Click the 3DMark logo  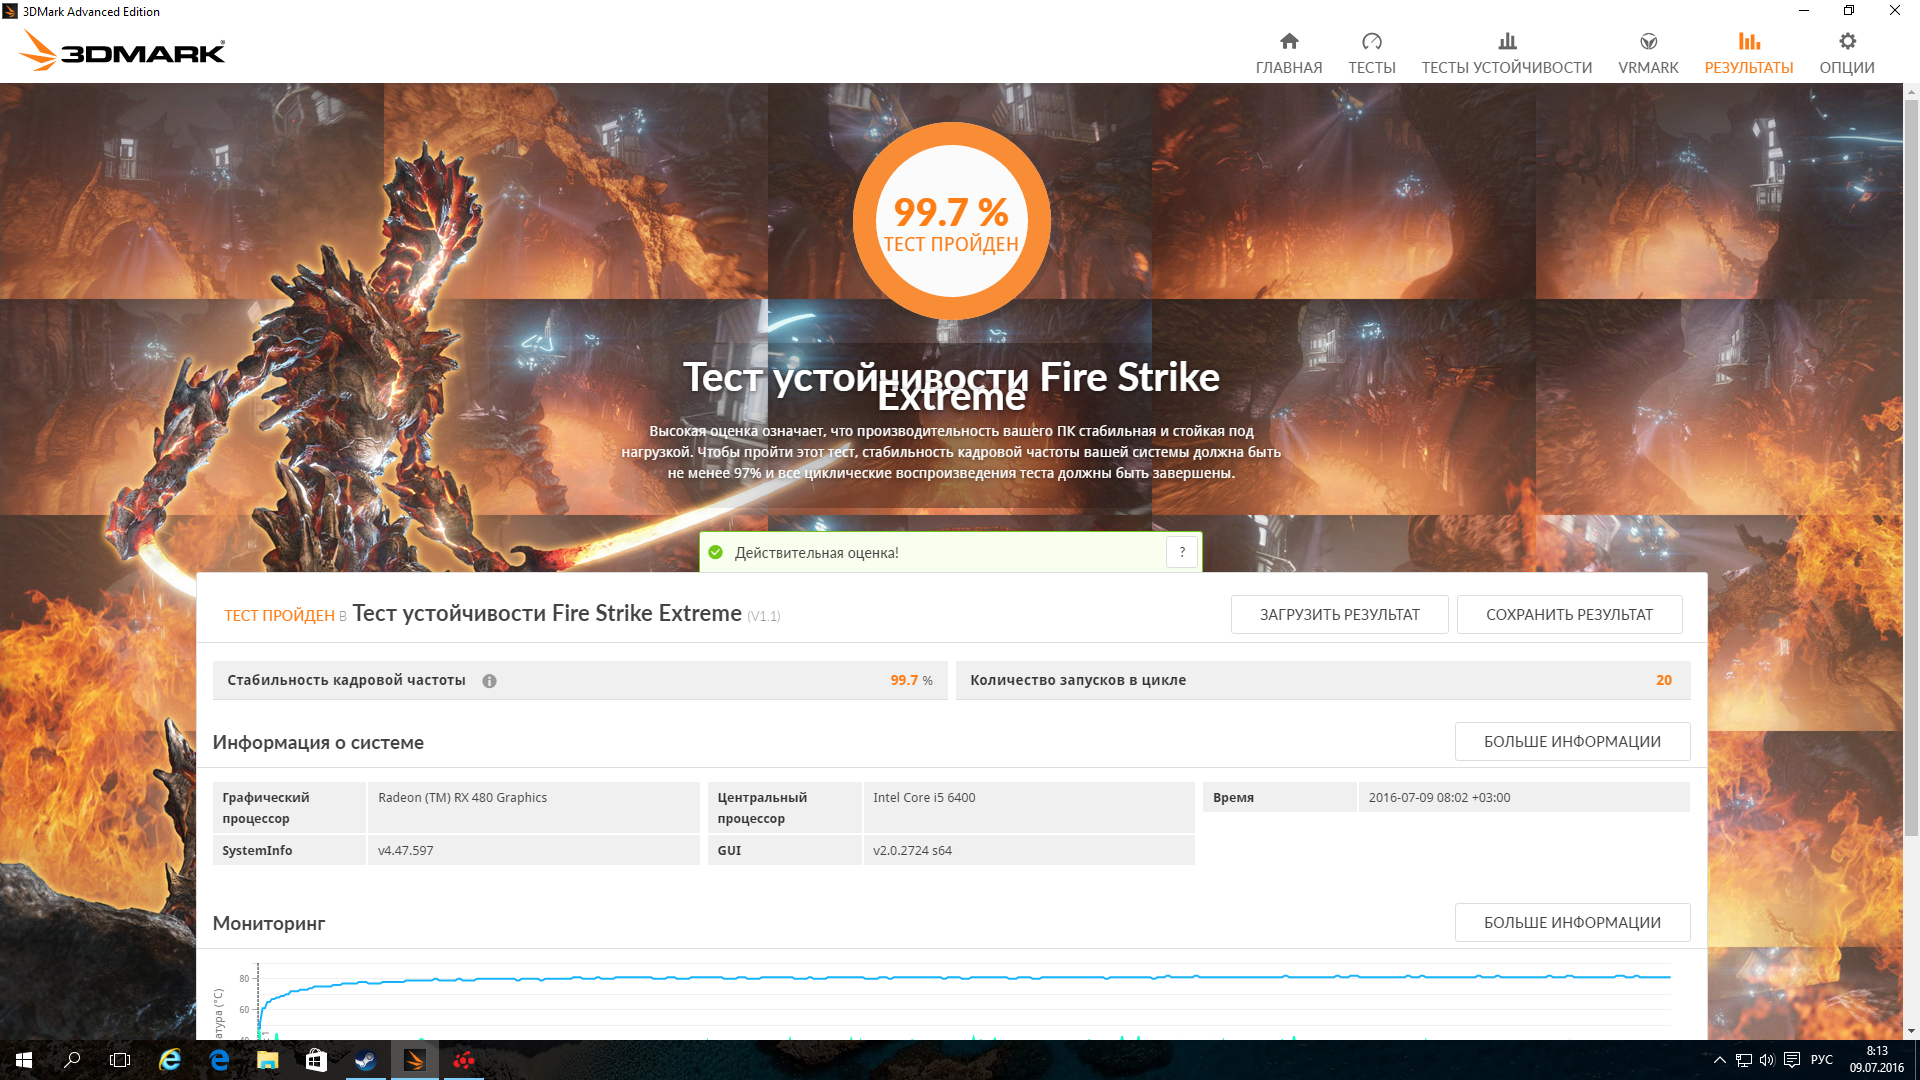point(122,50)
